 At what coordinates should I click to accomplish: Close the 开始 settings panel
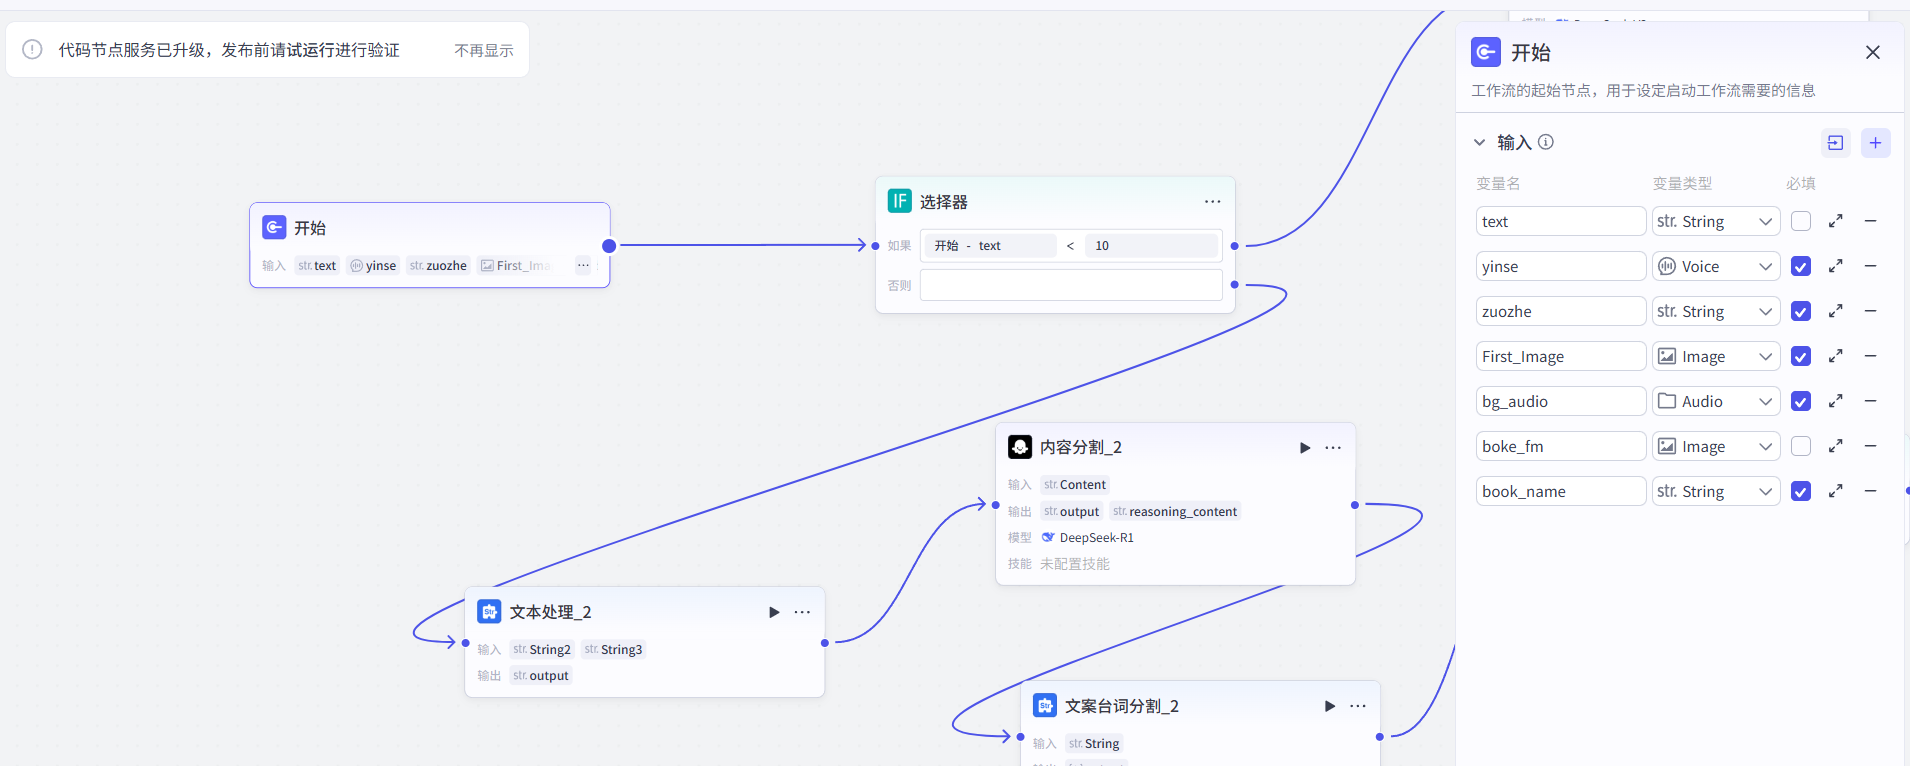(x=1872, y=52)
